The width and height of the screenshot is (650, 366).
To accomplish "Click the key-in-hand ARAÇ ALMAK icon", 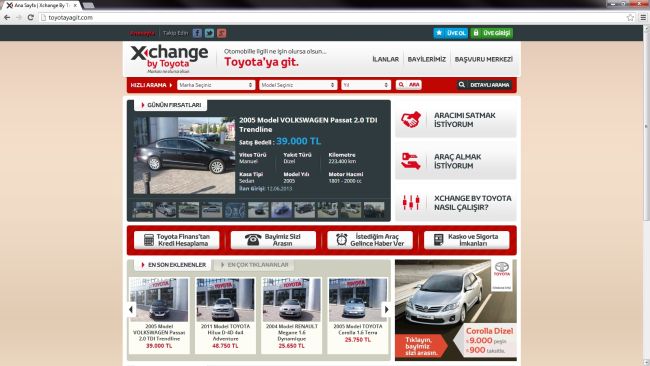I will click(x=411, y=161).
